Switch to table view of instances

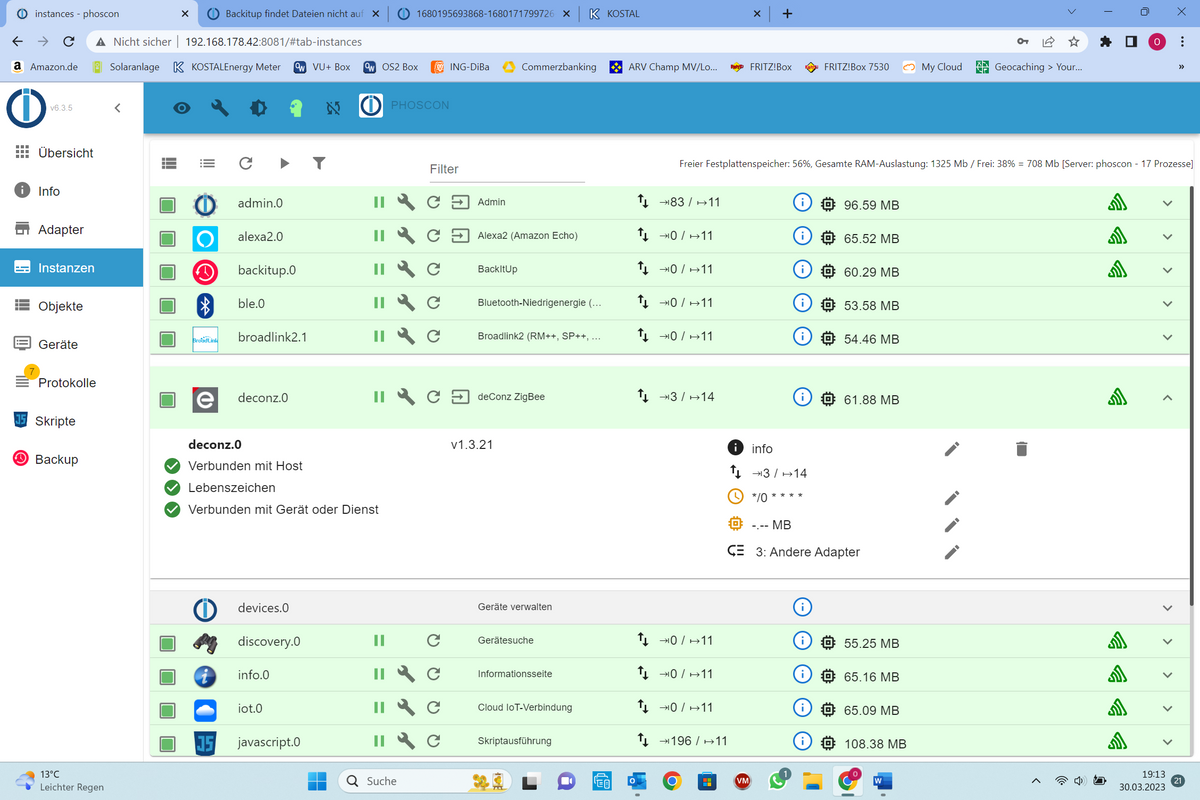[x=169, y=163]
